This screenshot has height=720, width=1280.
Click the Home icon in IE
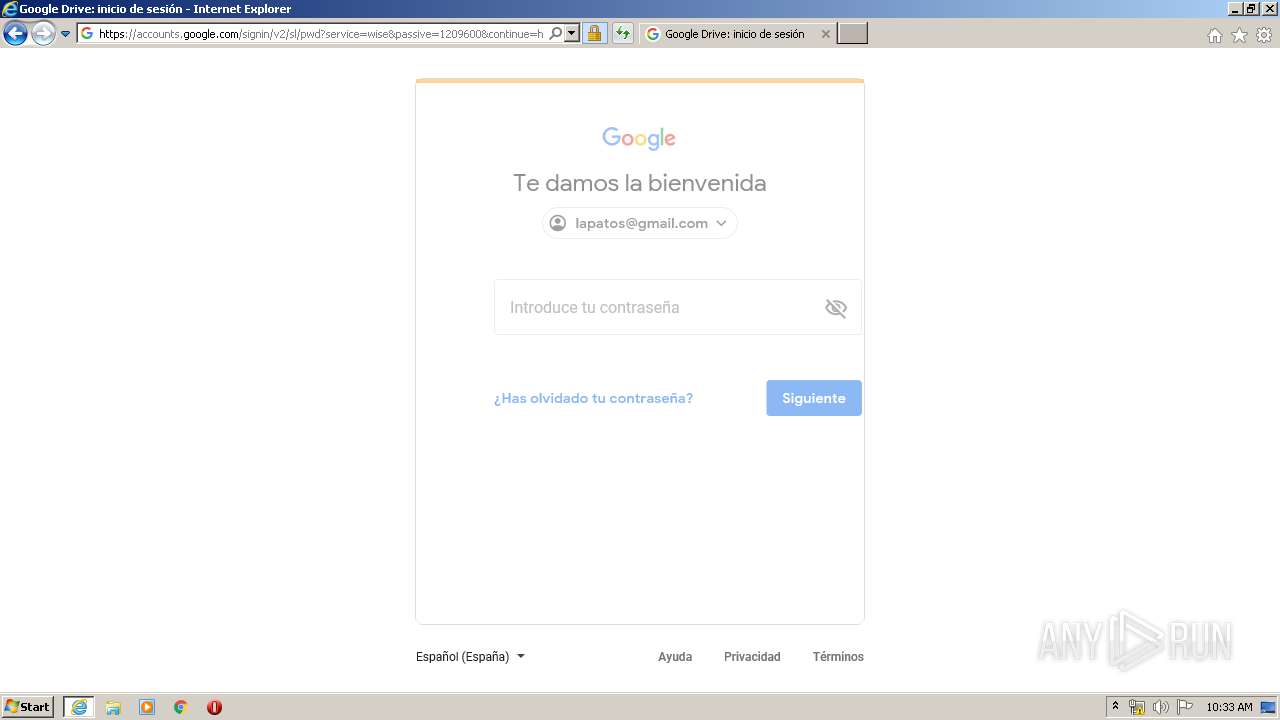1215,35
